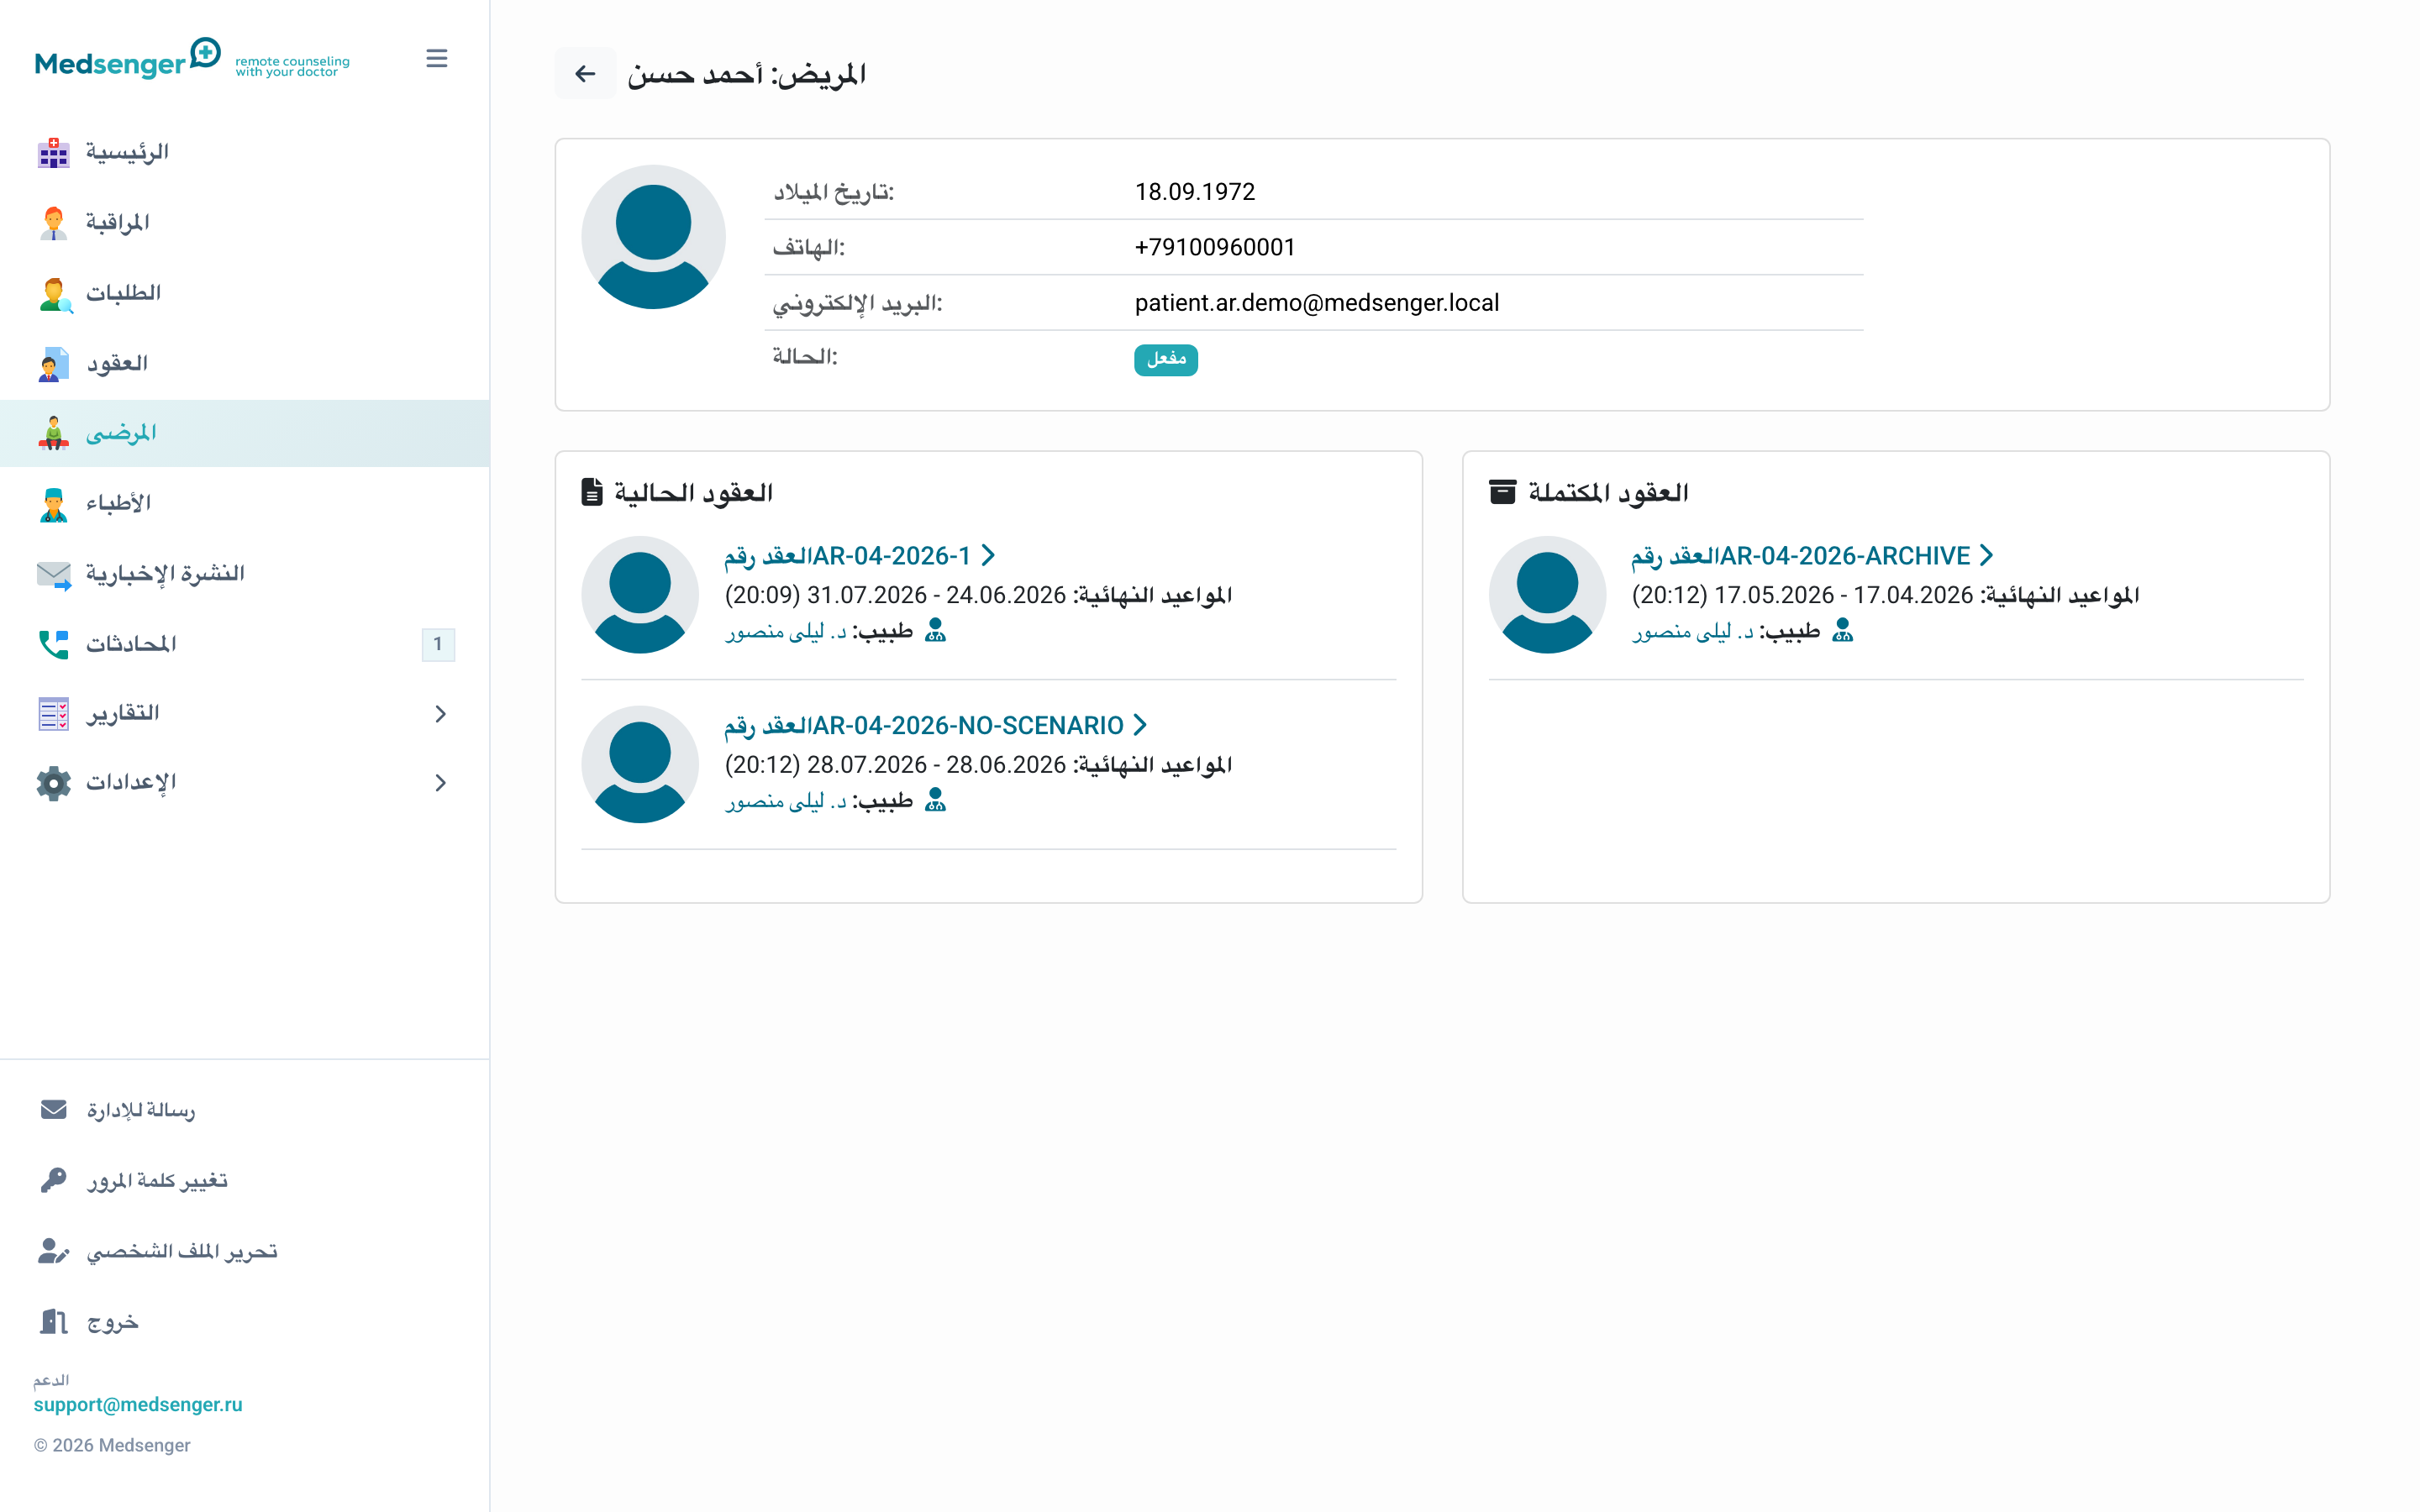Click chevron next to AR-04-2026-1

click(x=988, y=555)
